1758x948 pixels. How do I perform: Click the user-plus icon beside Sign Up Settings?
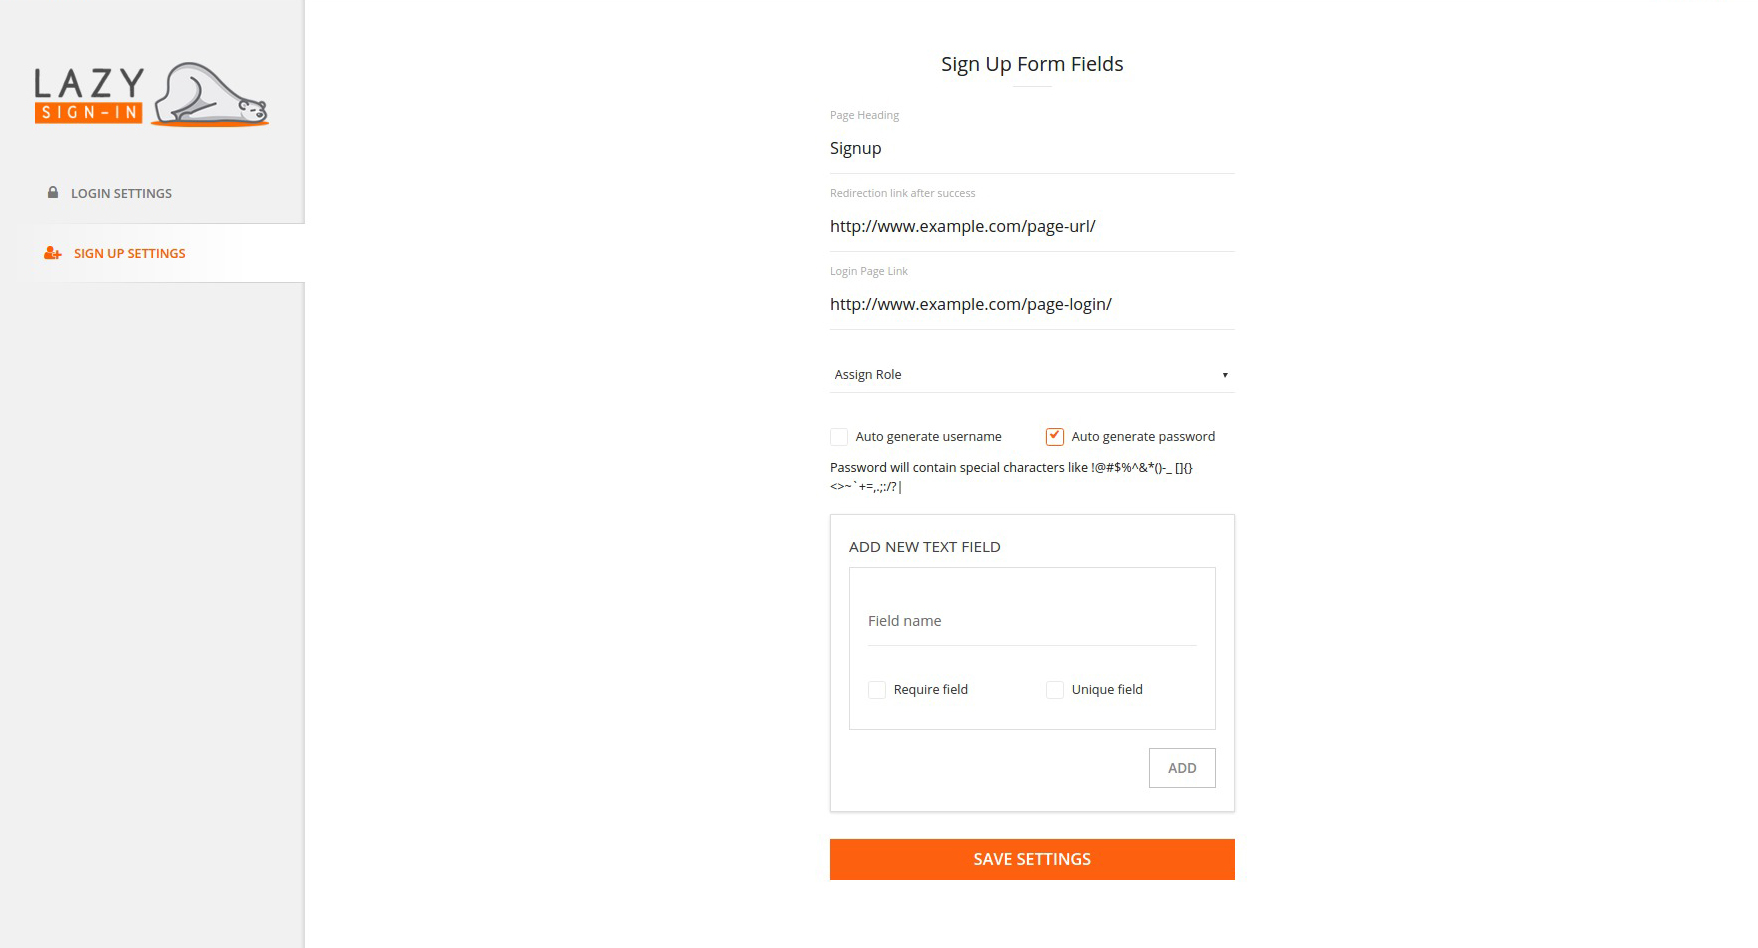pos(50,253)
